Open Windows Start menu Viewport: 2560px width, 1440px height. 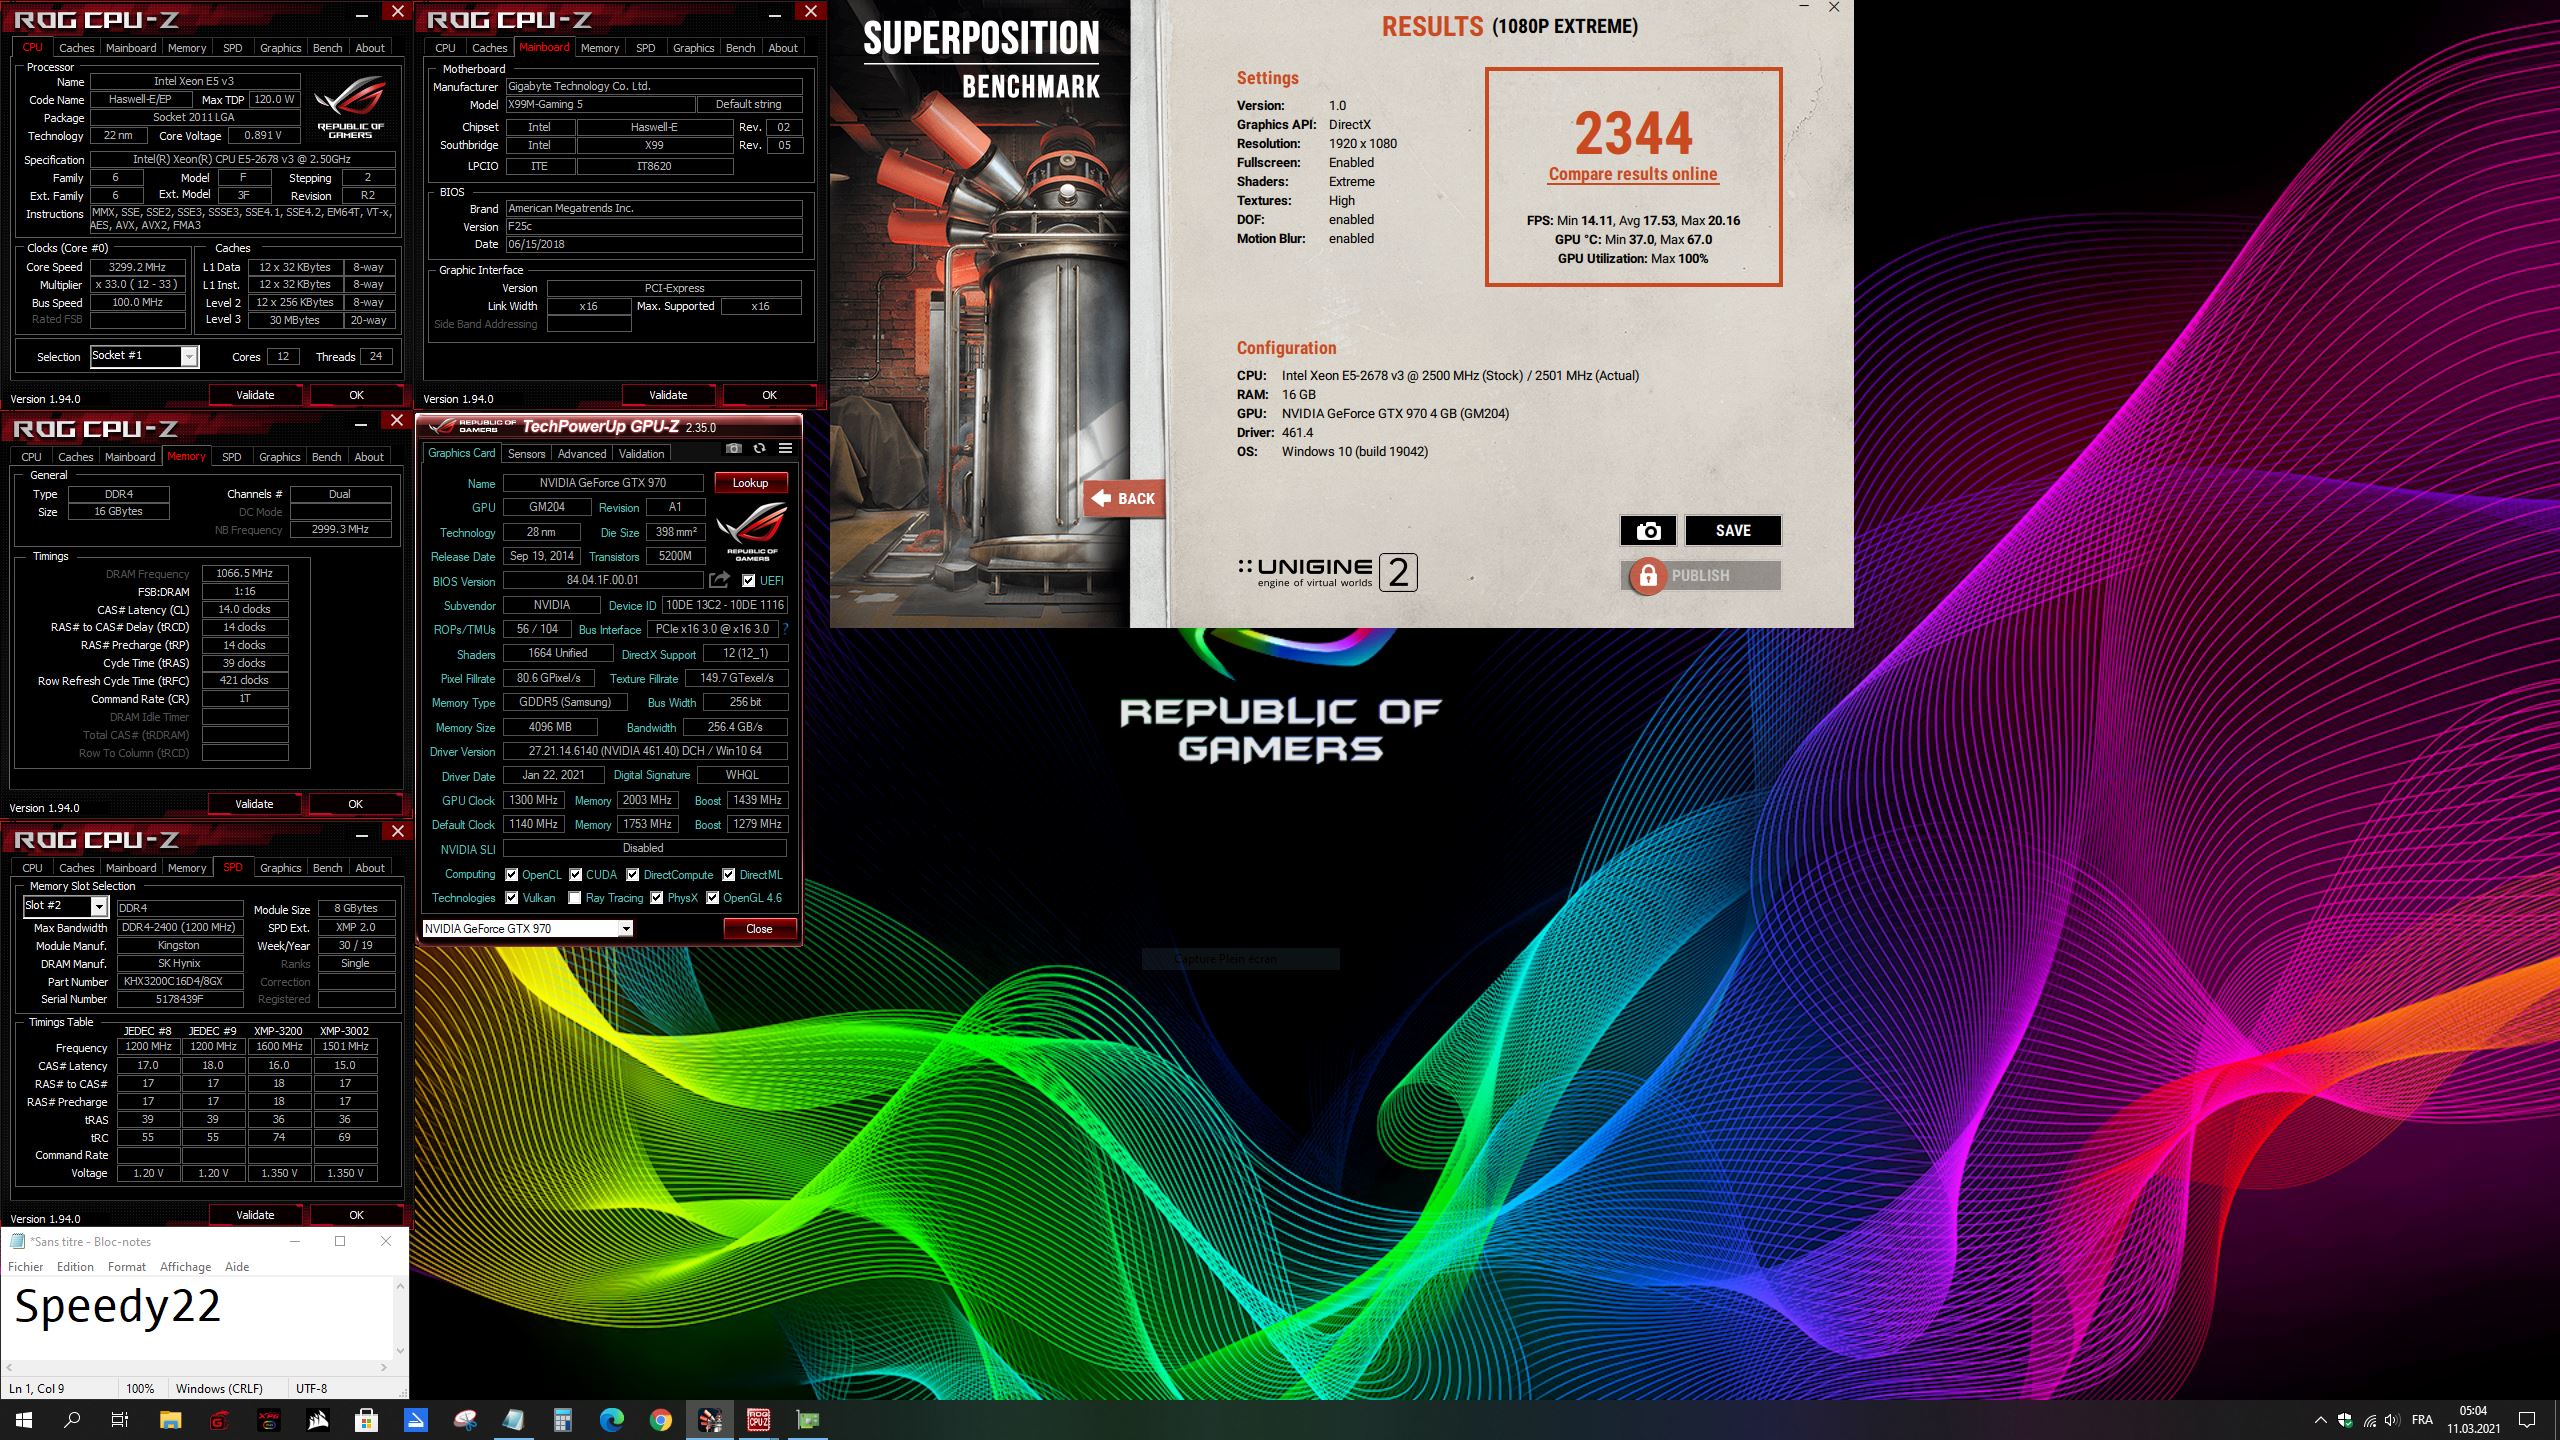[x=24, y=1420]
